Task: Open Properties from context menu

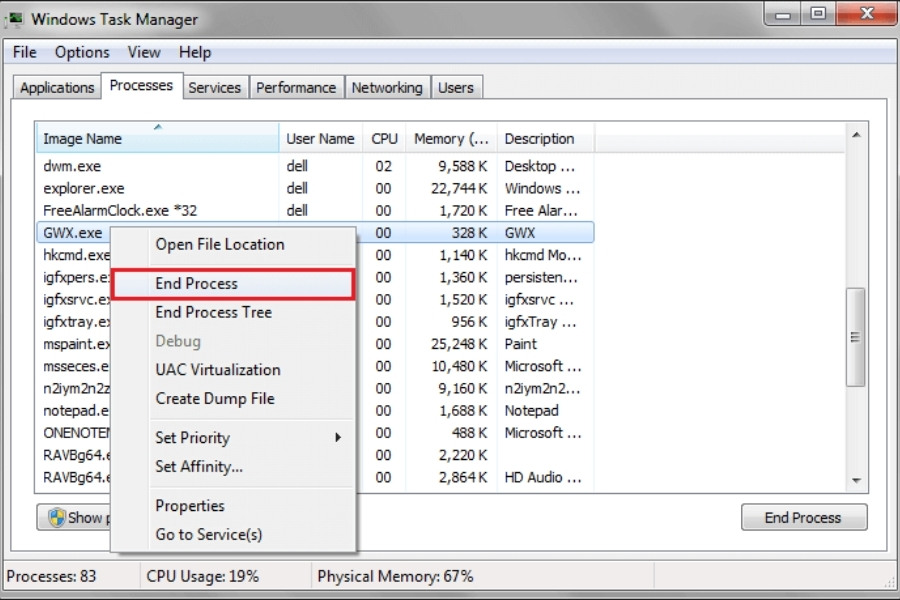Action: [x=189, y=506]
